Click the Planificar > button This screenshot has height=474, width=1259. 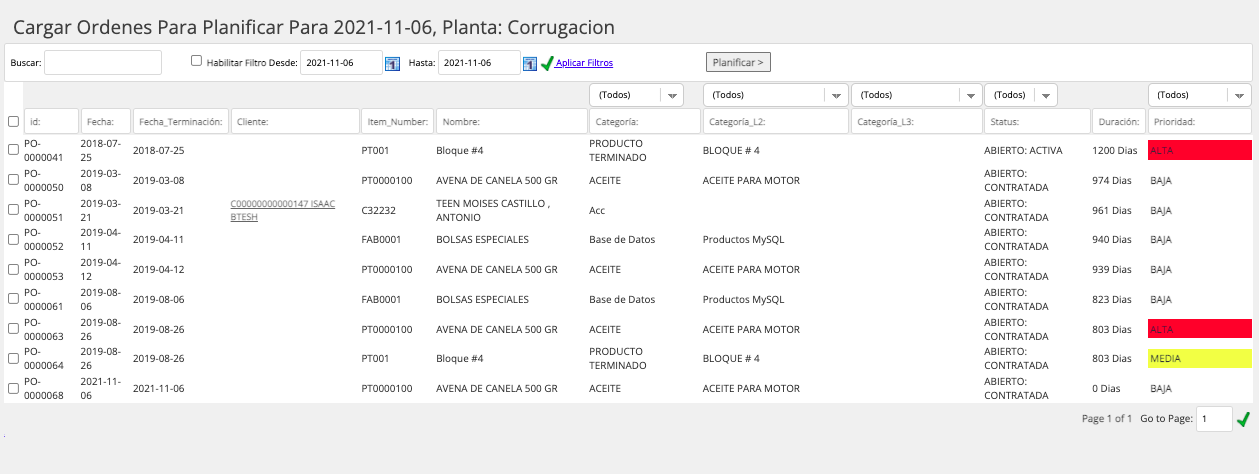click(x=738, y=62)
